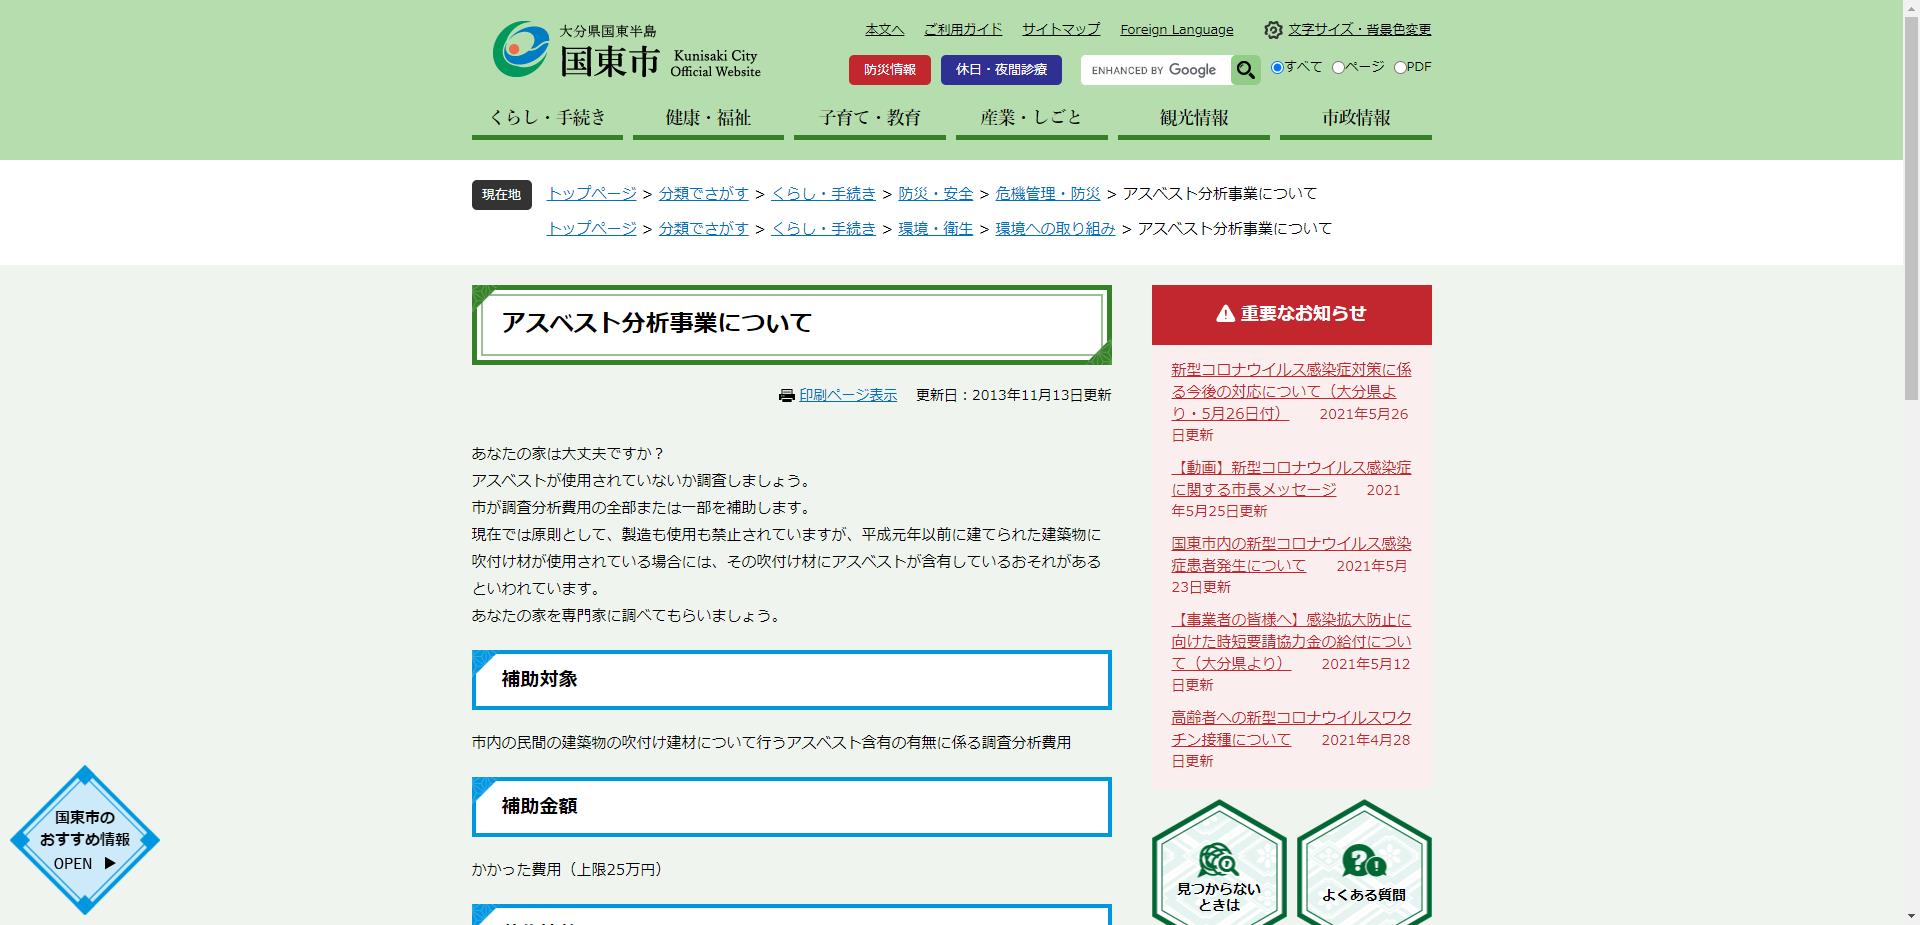
Task: Open the 子育て・教育 navigation menu
Action: 869,117
